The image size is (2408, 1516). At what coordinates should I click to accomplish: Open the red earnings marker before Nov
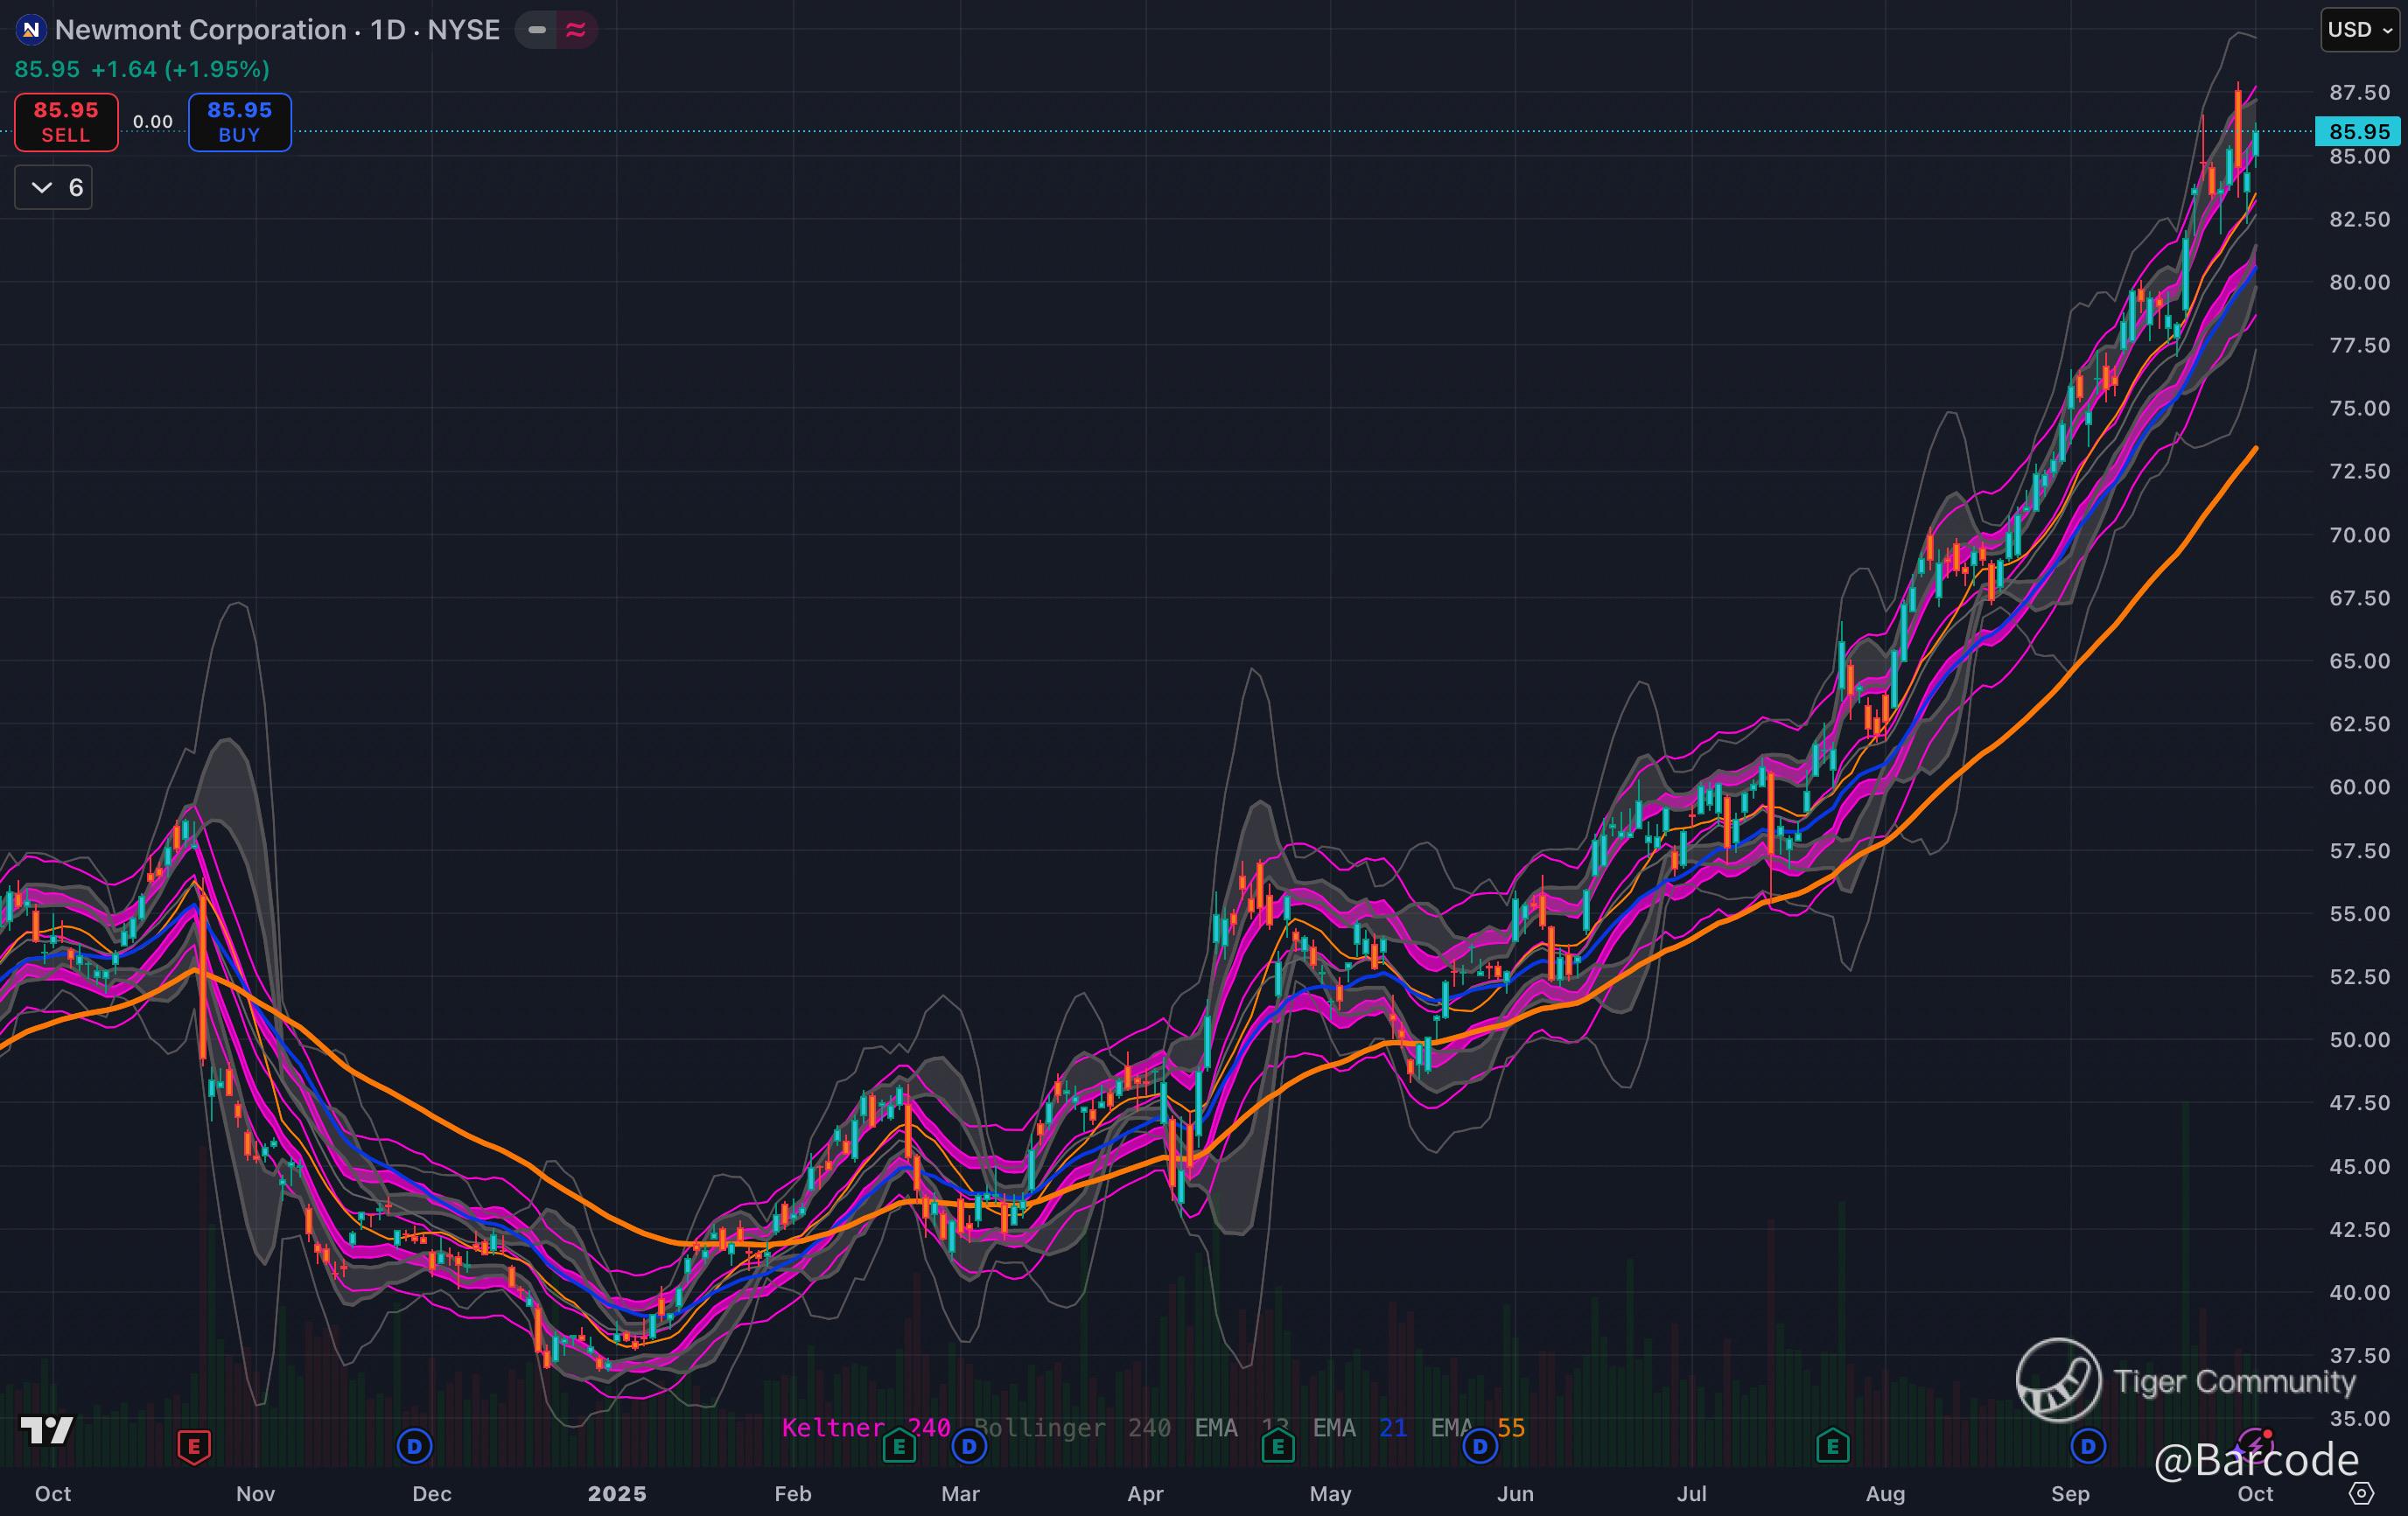click(194, 1445)
